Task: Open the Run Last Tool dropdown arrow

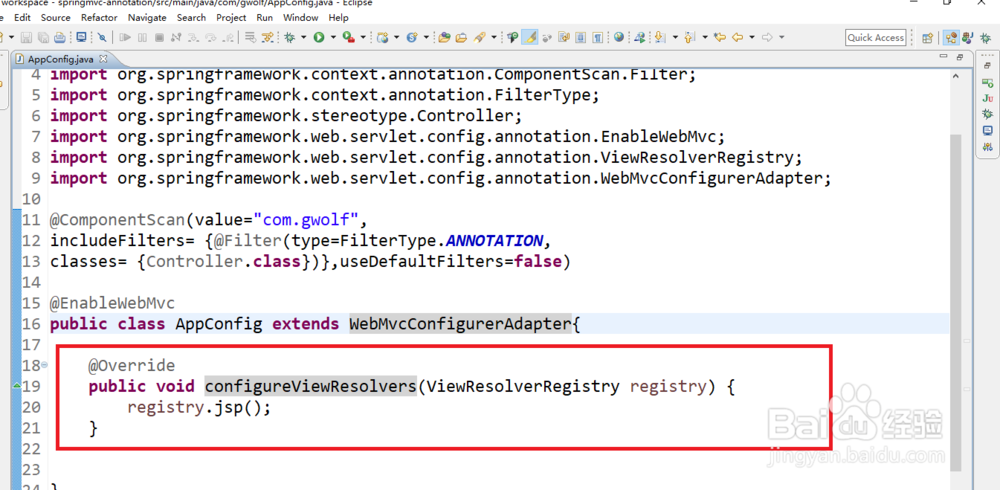Action: 363,38
